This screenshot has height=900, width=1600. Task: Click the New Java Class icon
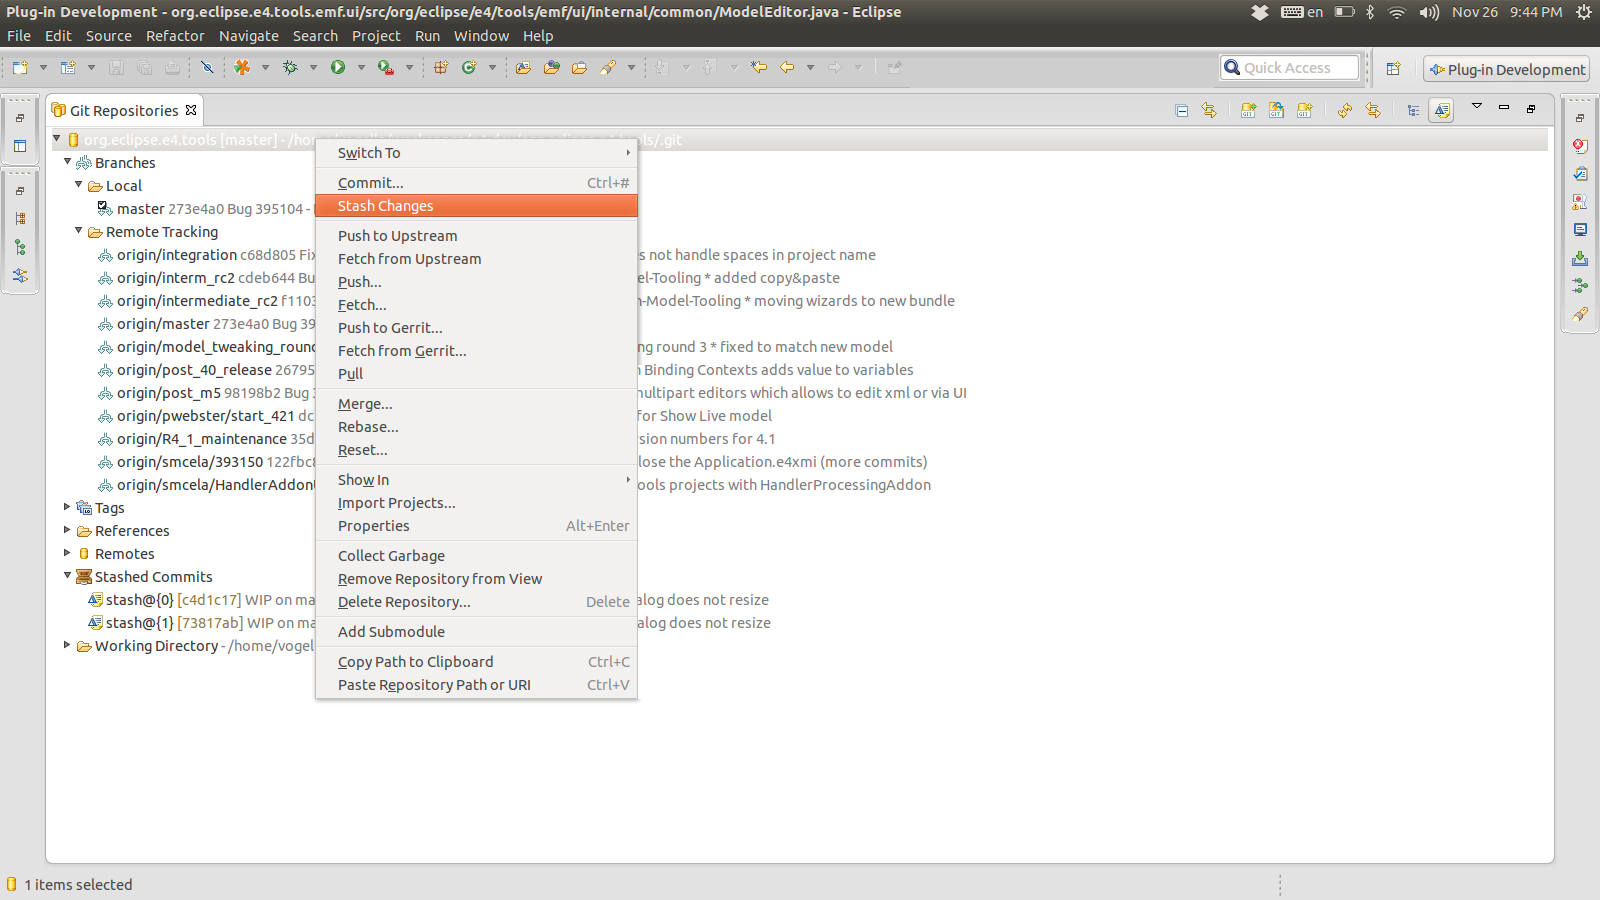(469, 67)
